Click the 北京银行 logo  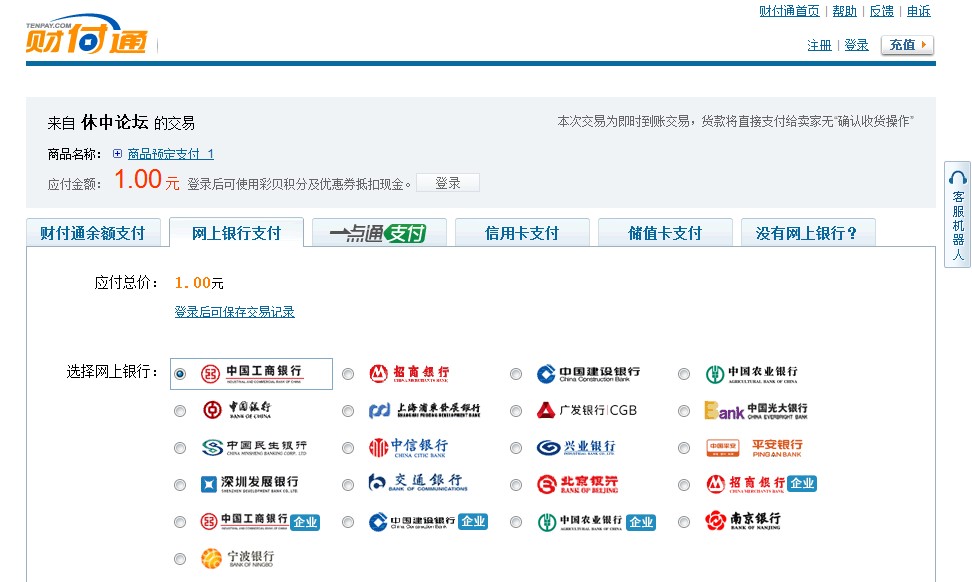[577, 483]
